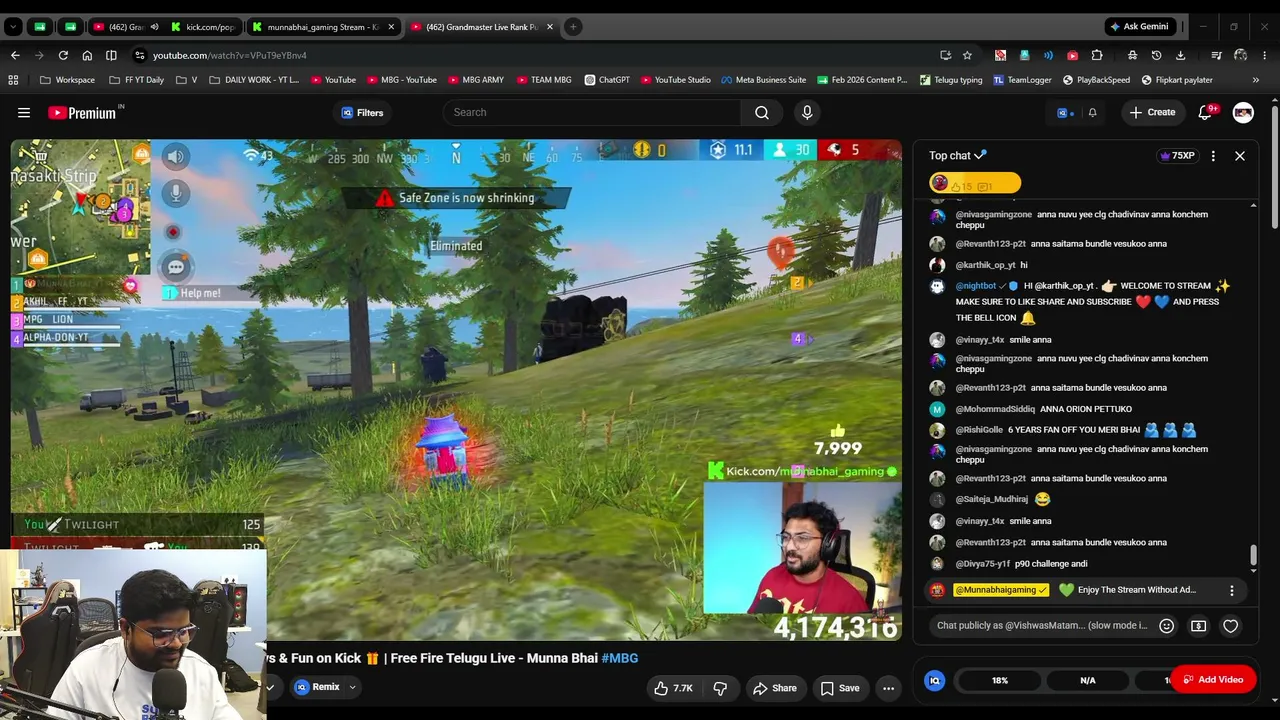Send a heart reaction in chat
1280x720 pixels.
point(1231,626)
